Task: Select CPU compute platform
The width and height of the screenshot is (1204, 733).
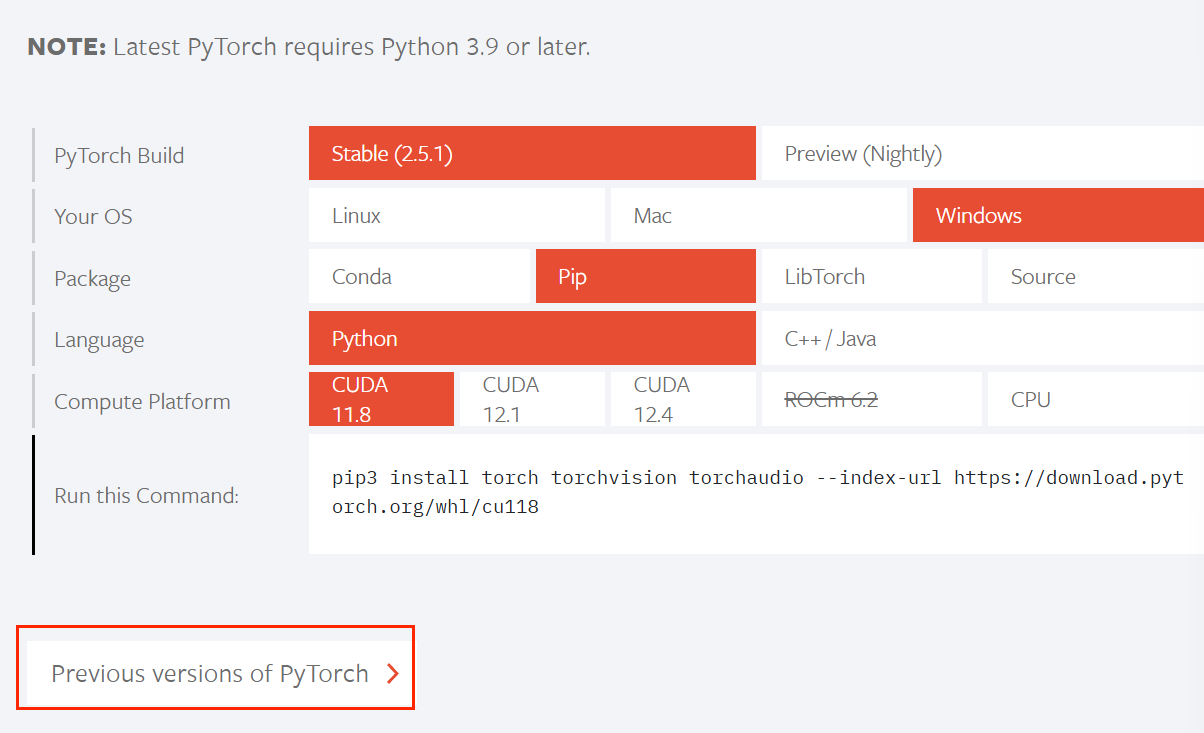Action: pyautogui.click(x=1096, y=399)
